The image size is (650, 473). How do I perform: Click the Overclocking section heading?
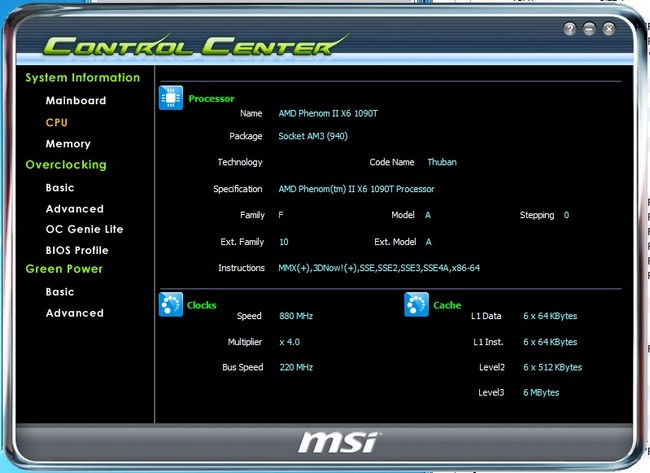pos(66,165)
